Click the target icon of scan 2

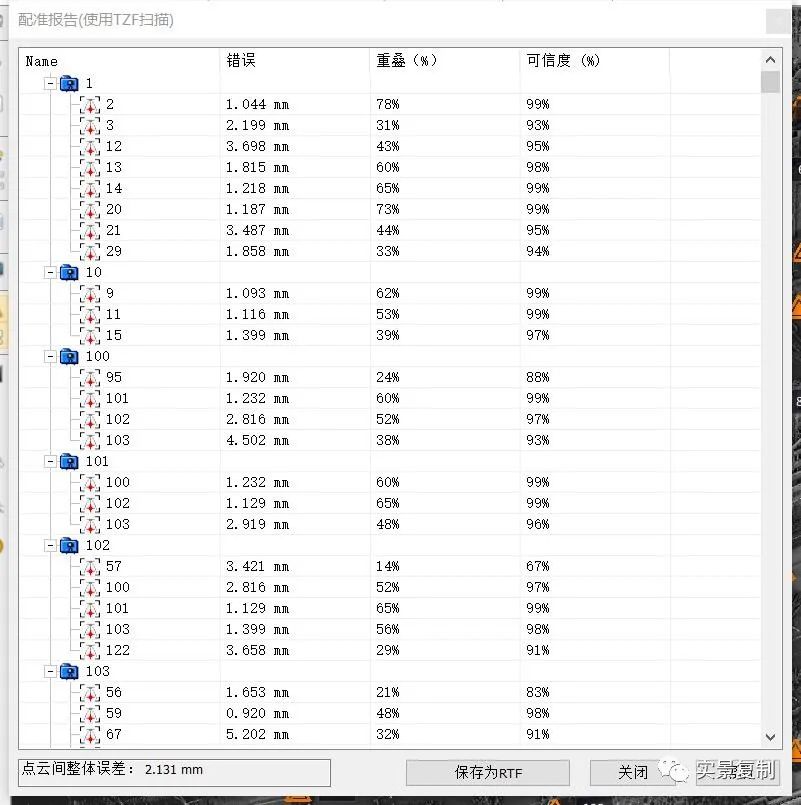(x=90, y=105)
